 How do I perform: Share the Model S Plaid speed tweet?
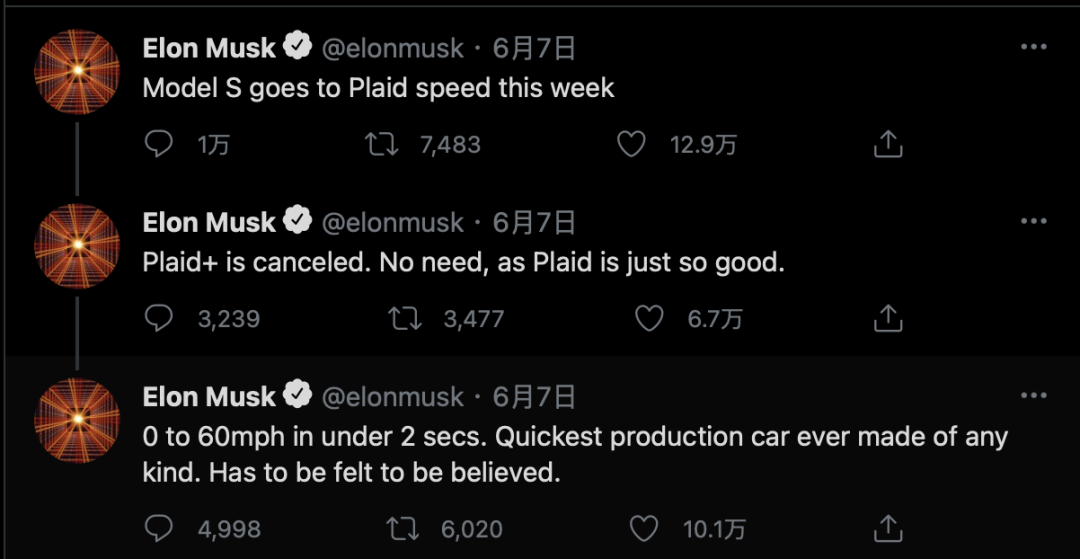tap(888, 145)
